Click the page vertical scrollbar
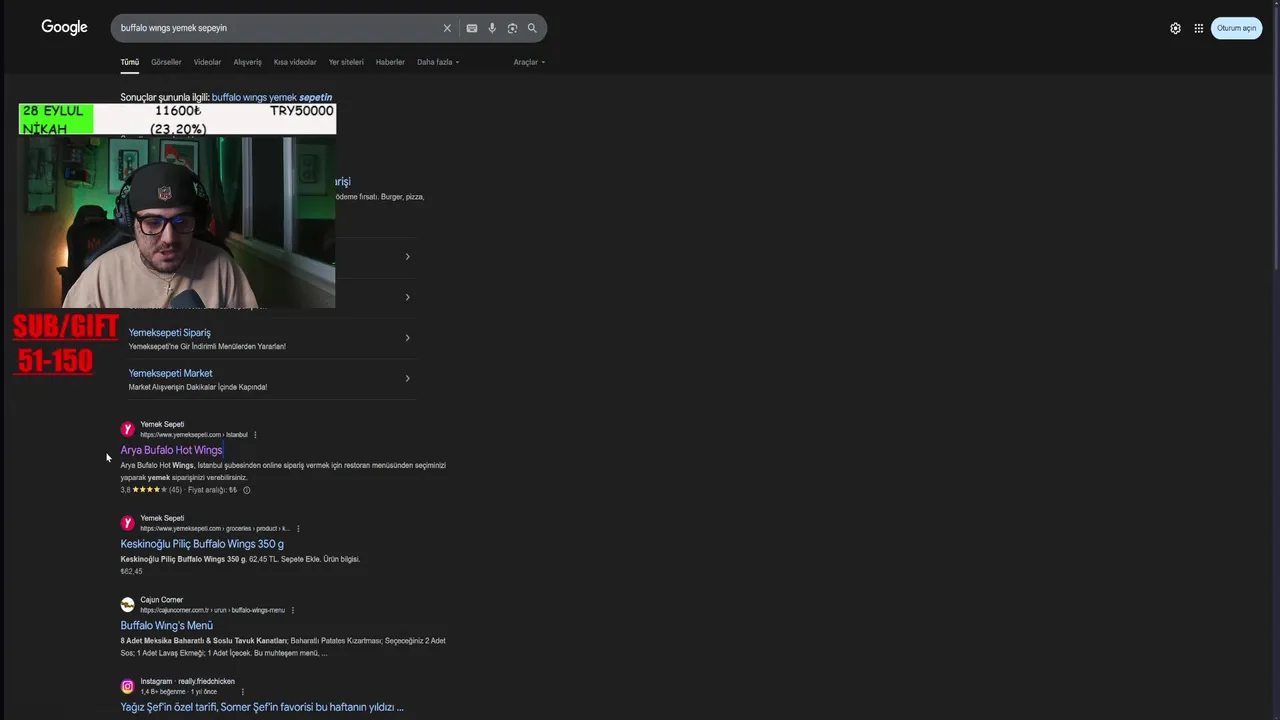This screenshot has width=1280, height=720. tap(1274, 140)
